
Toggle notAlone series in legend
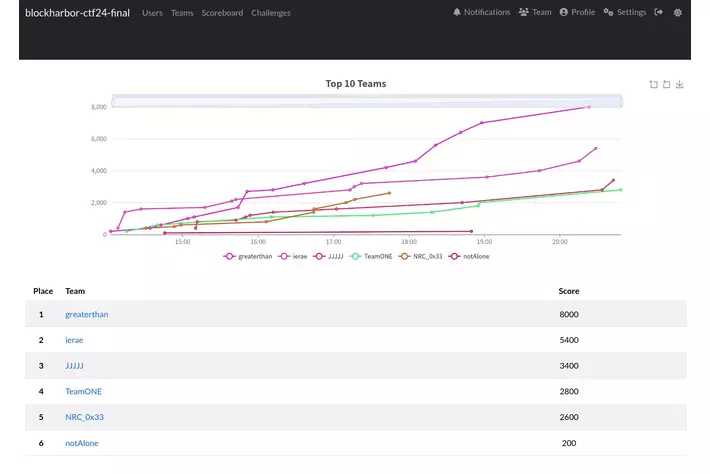[x=470, y=256]
